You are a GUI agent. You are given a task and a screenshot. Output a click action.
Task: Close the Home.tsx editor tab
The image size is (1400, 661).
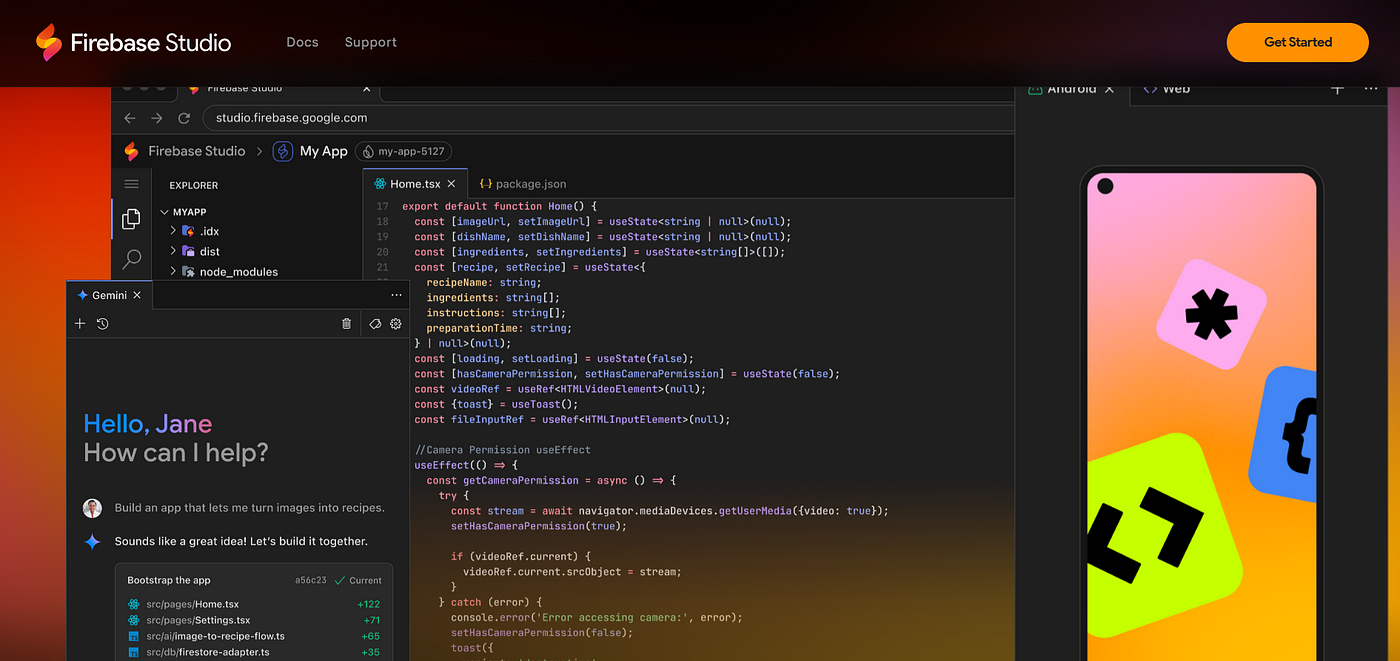tap(451, 184)
